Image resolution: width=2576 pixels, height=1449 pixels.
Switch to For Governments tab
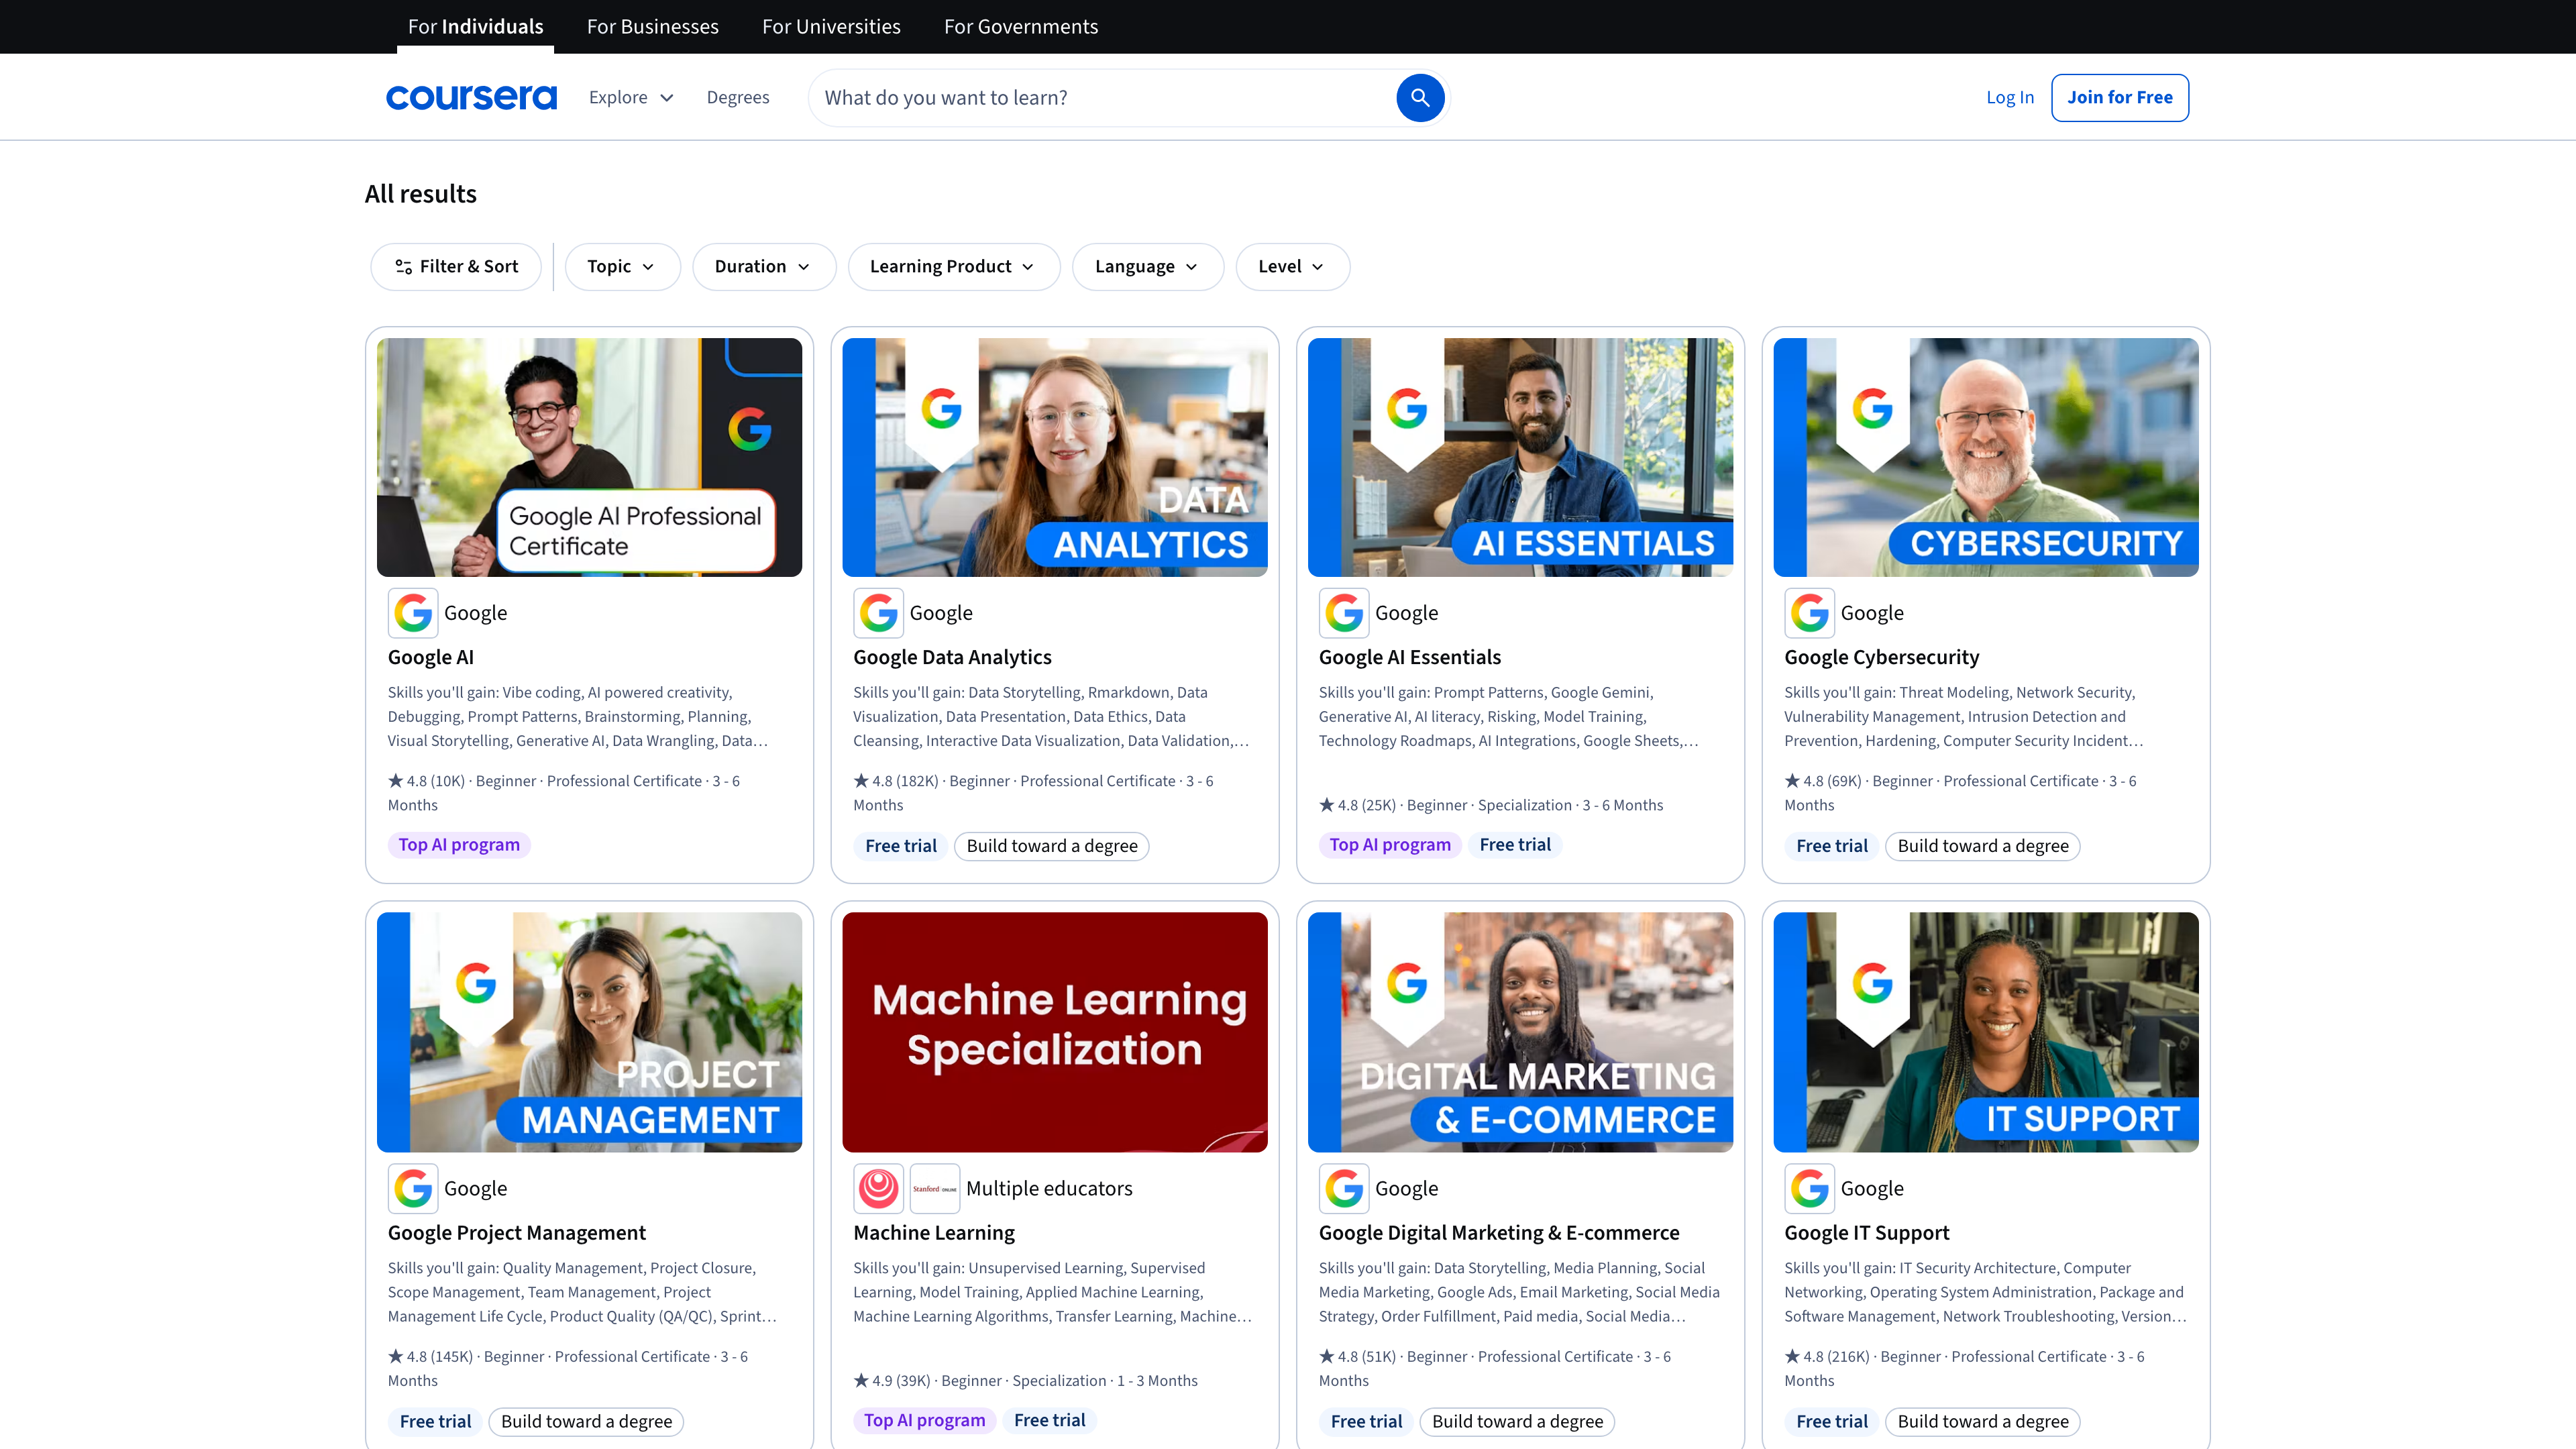pos(1020,27)
